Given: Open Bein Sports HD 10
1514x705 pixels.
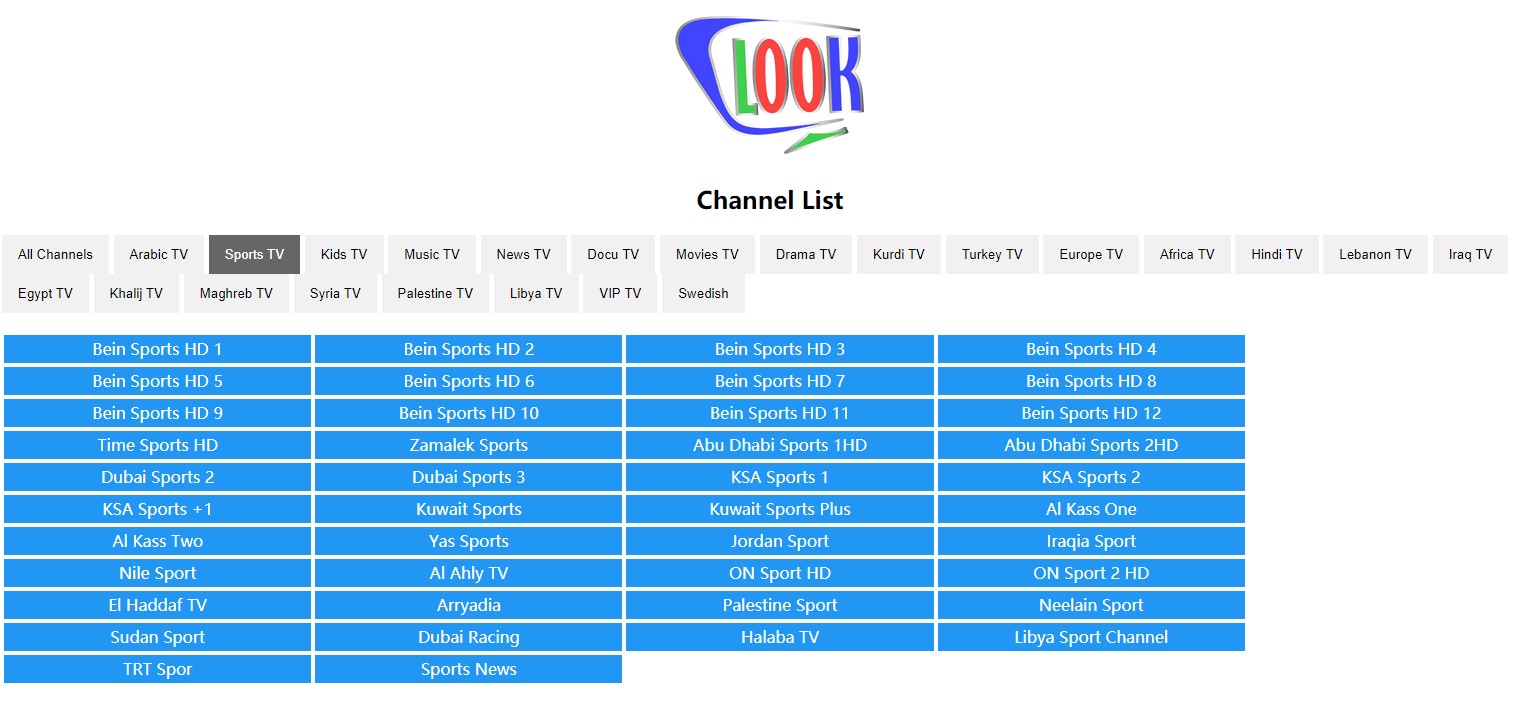Looking at the screenshot, I should [468, 413].
